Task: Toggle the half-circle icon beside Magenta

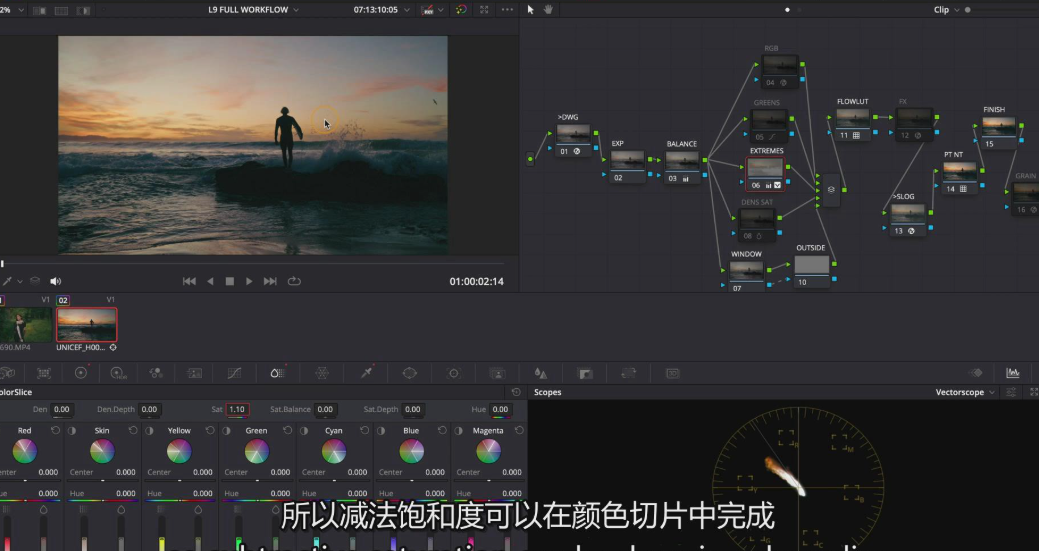Action: (x=459, y=430)
